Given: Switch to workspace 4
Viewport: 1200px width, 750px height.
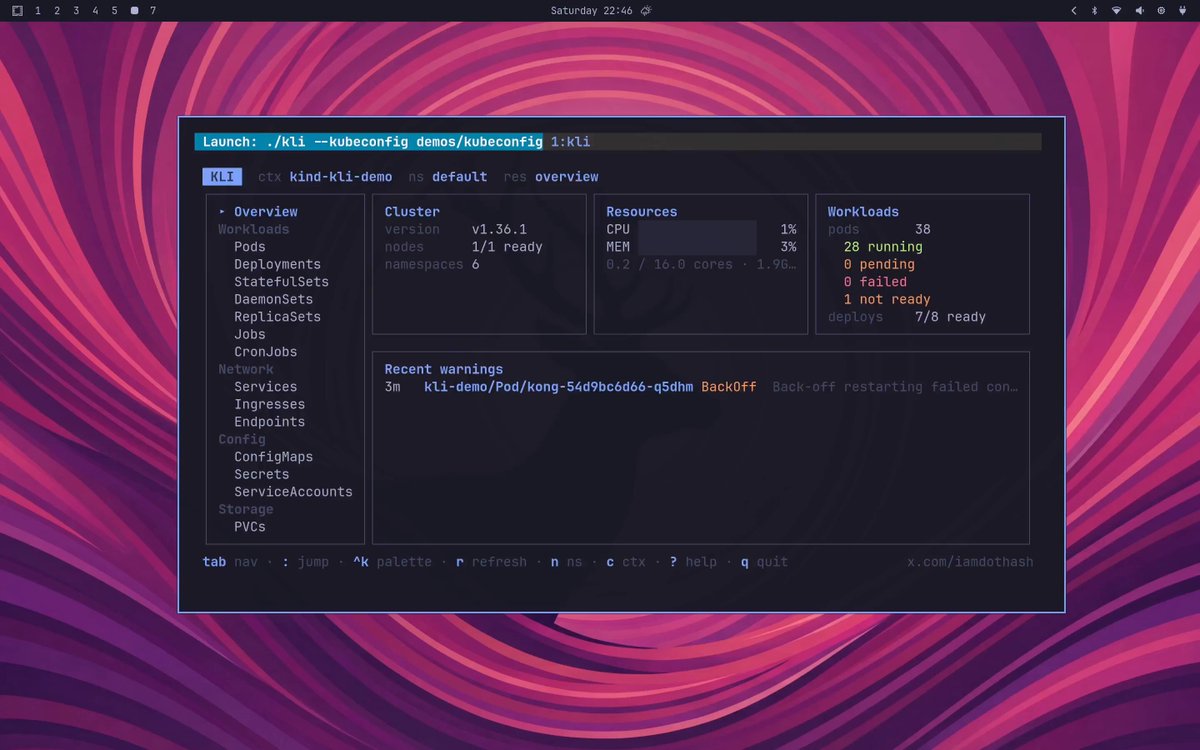Looking at the screenshot, I should (95, 10).
